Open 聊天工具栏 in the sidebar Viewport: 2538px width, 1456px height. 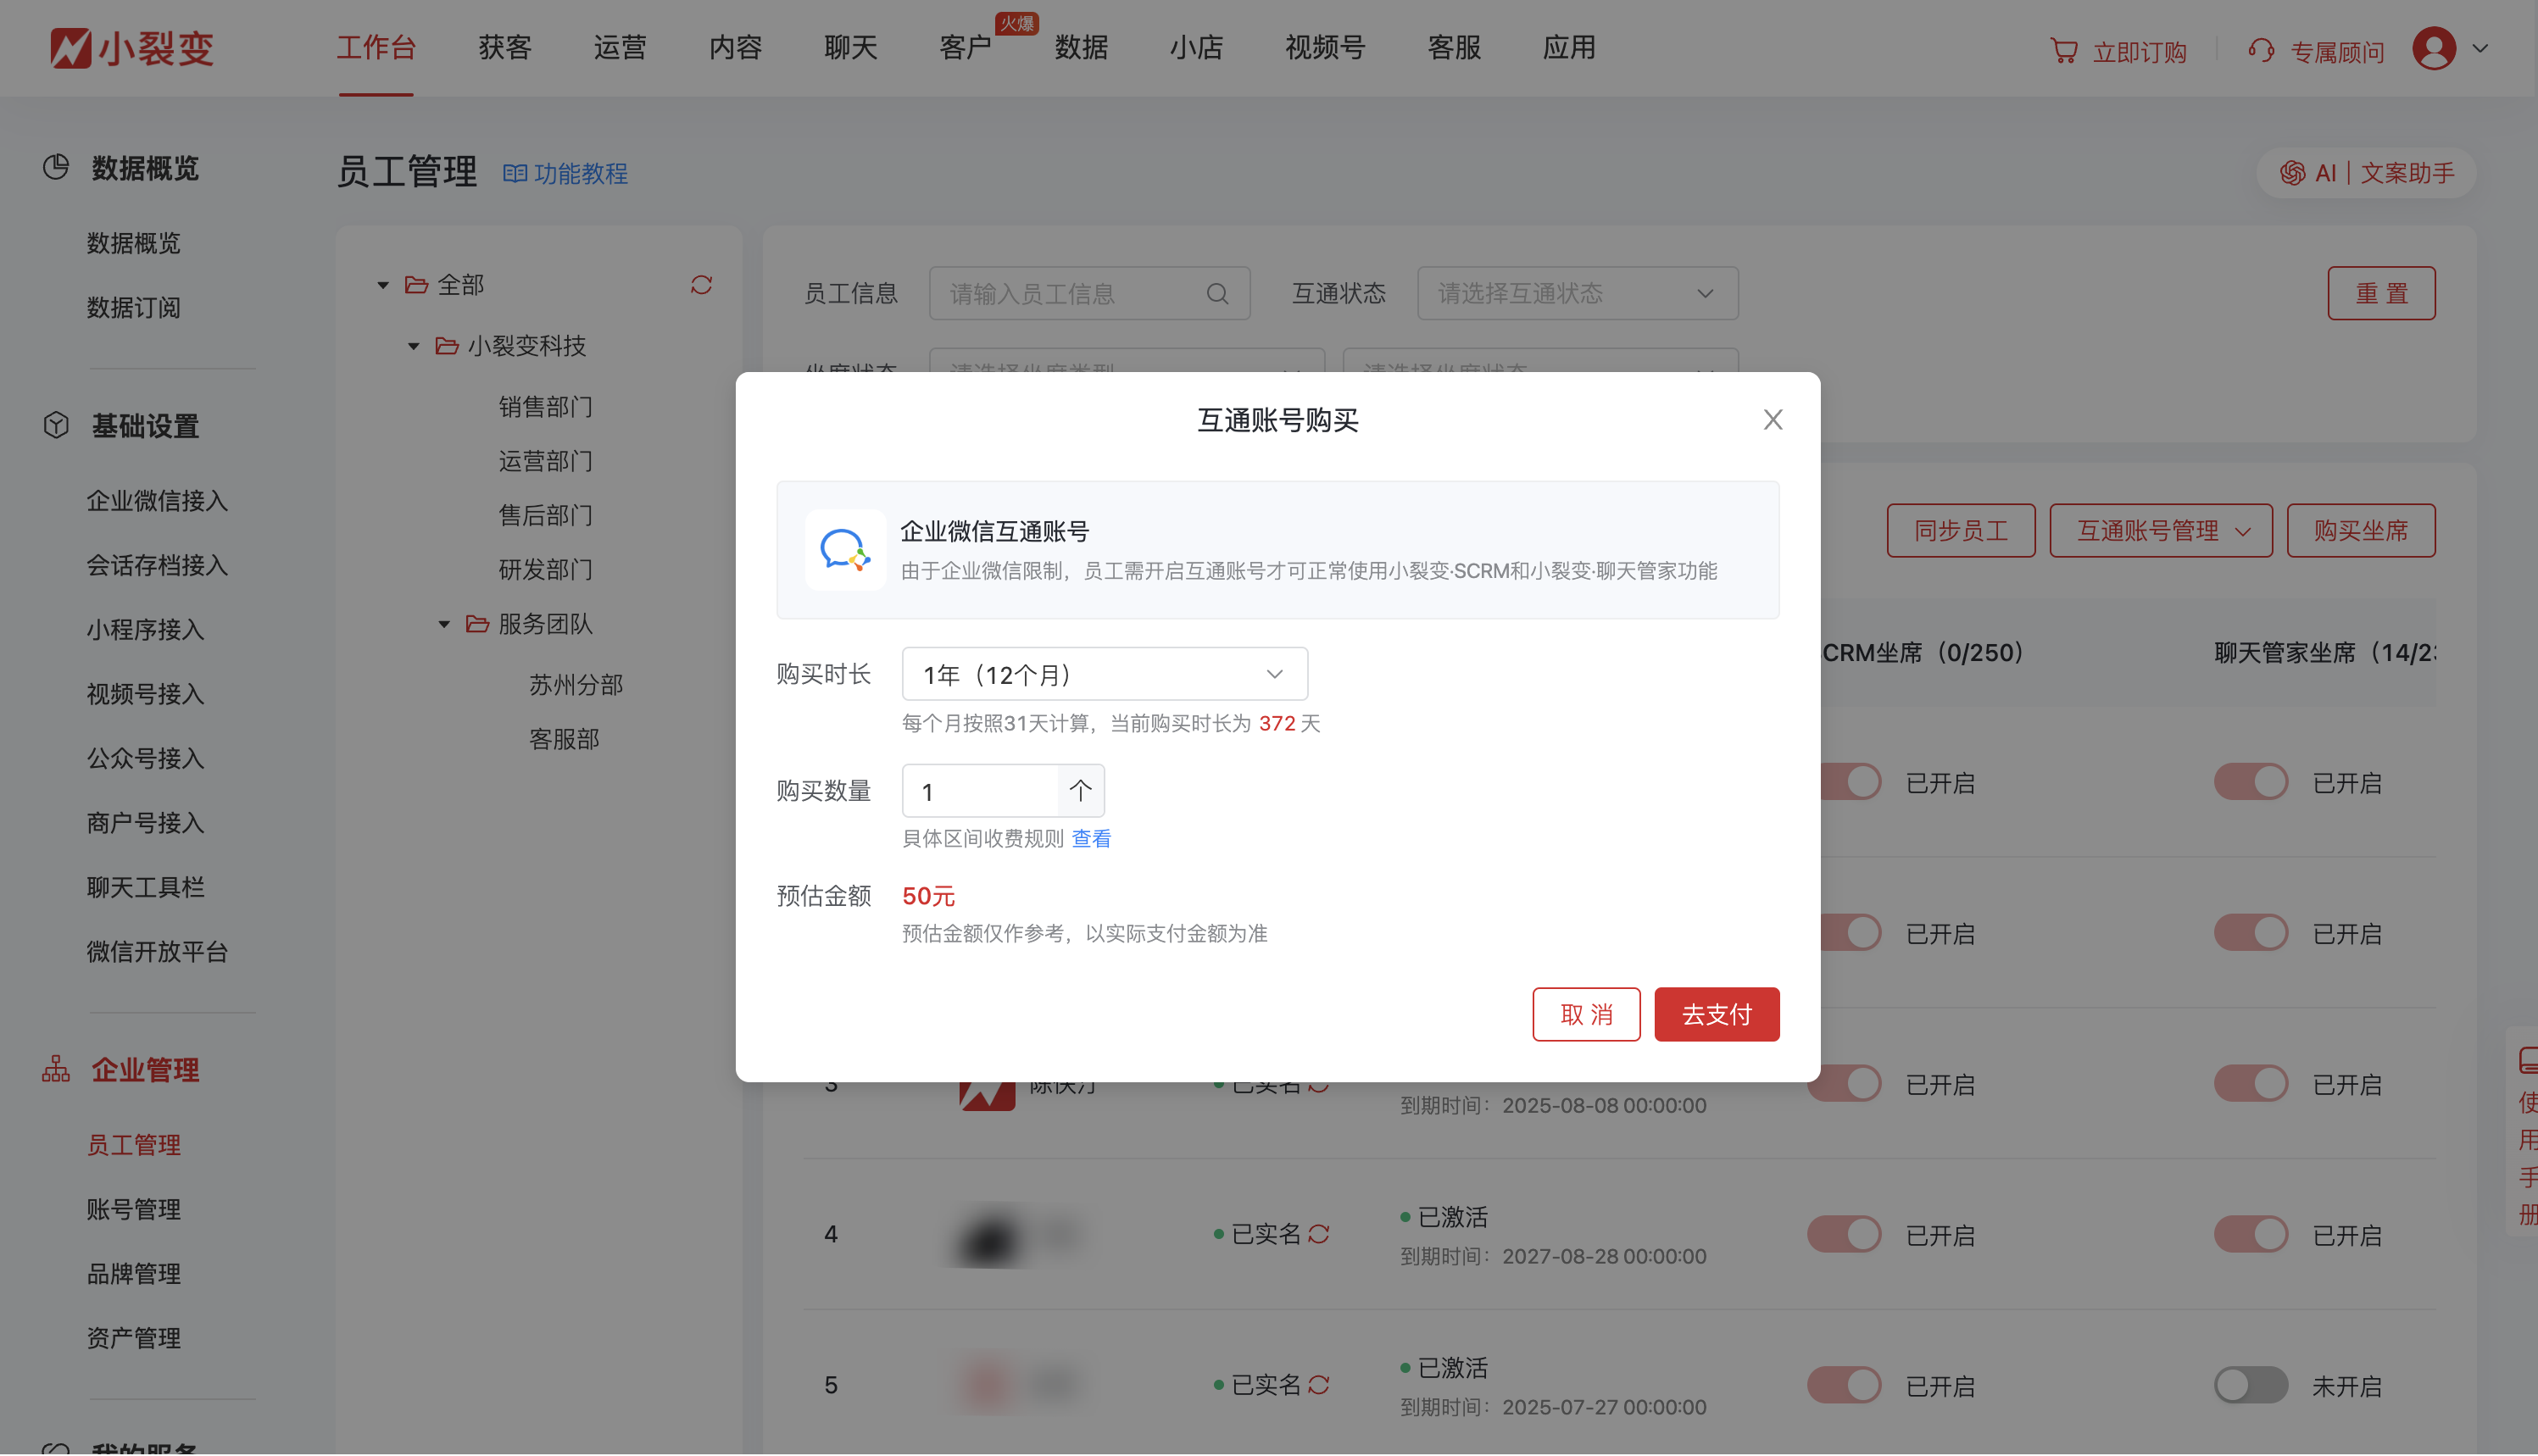click(x=145, y=887)
